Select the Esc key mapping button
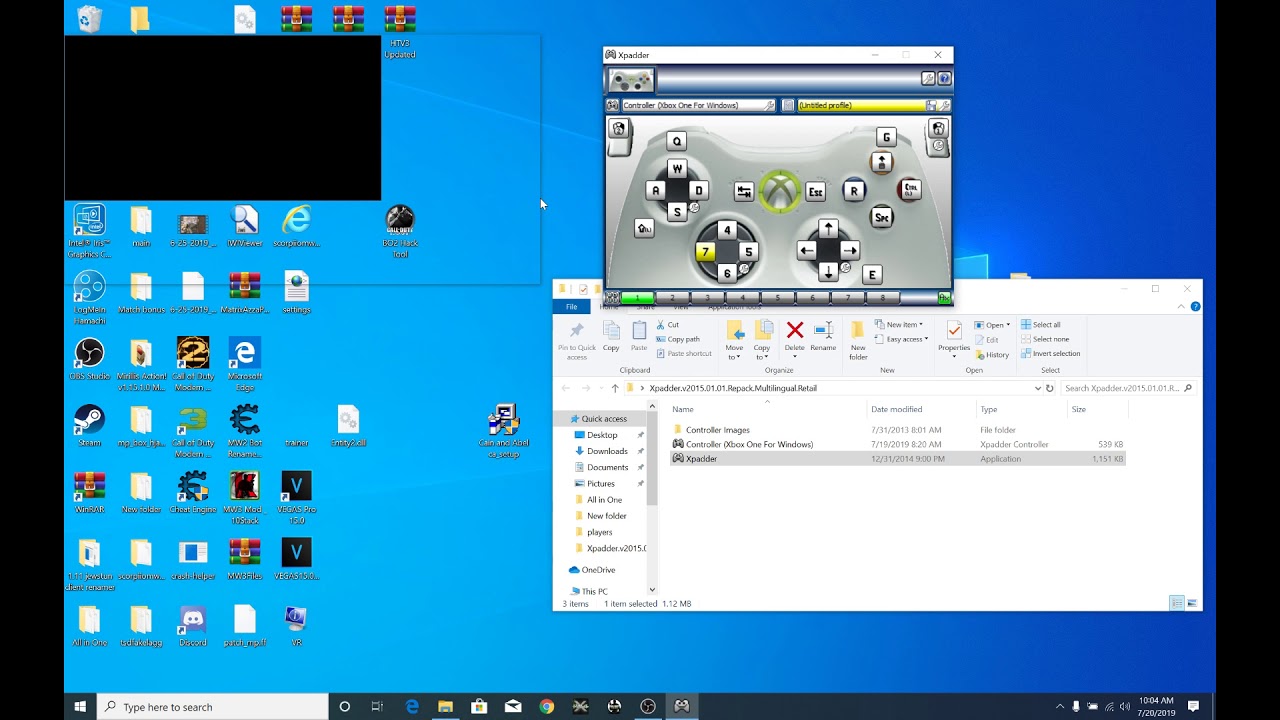 [x=815, y=192]
